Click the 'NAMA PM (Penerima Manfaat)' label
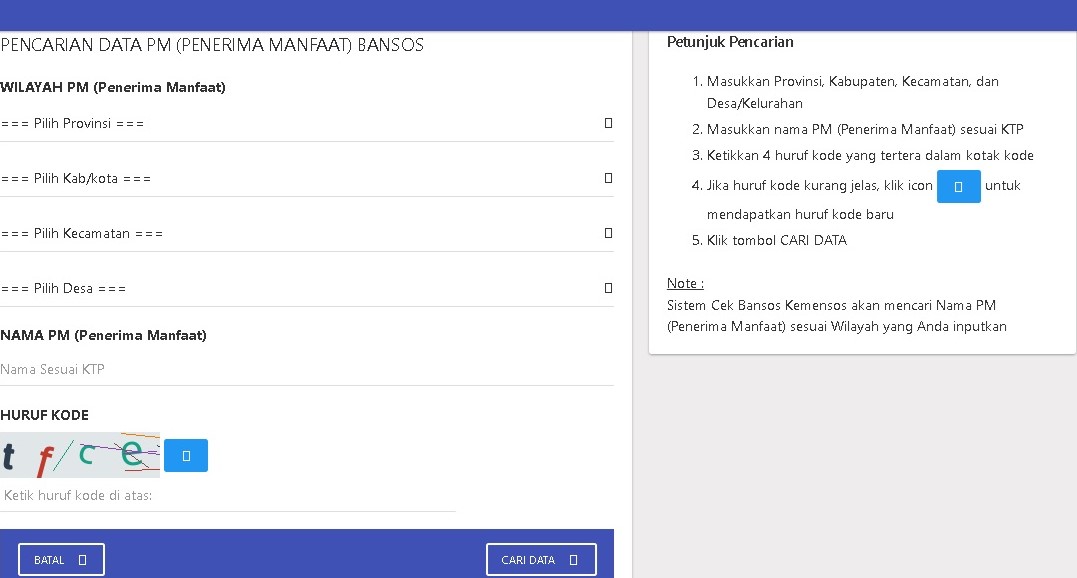This screenshot has width=1077, height=578. 103,336
